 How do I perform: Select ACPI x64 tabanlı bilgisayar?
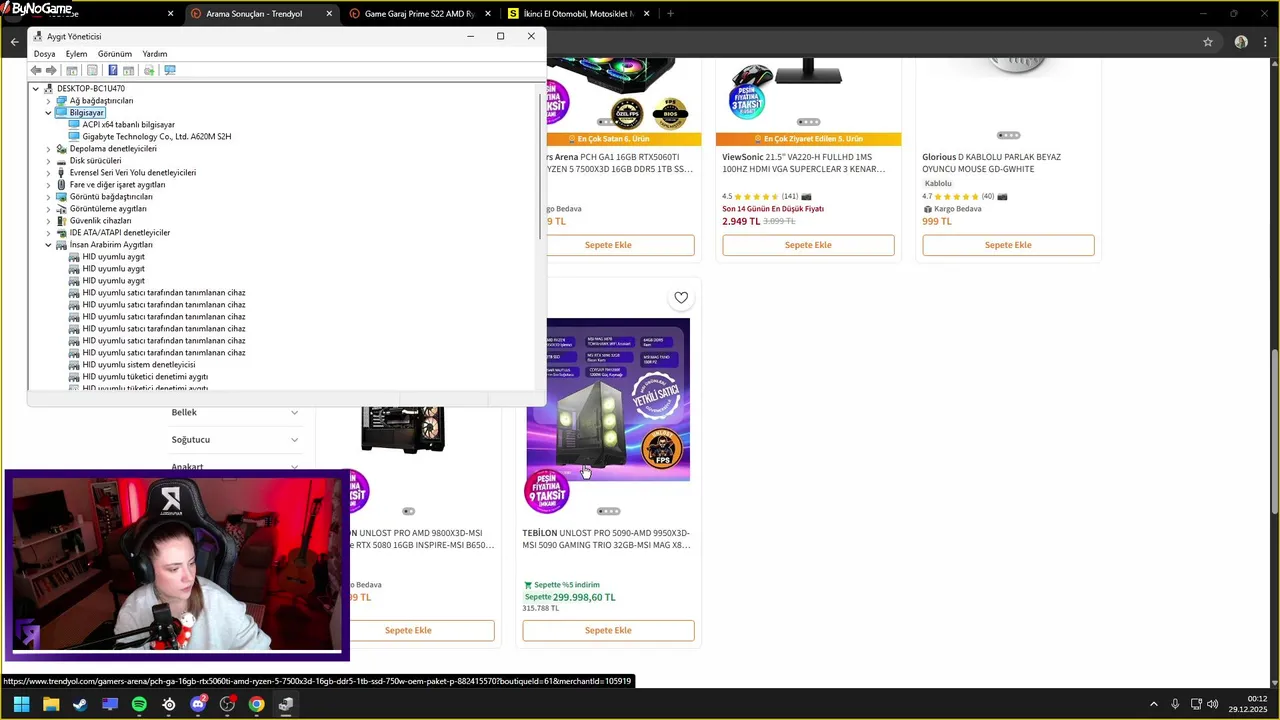click(128, 124)
